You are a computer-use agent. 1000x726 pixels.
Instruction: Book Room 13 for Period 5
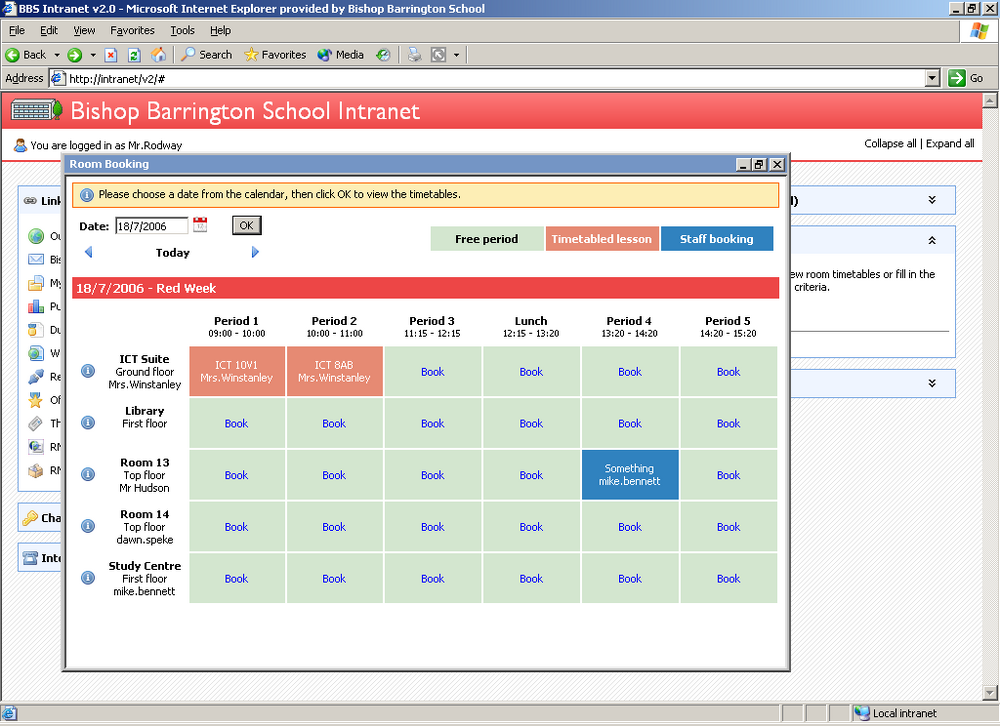coord(728,475)
